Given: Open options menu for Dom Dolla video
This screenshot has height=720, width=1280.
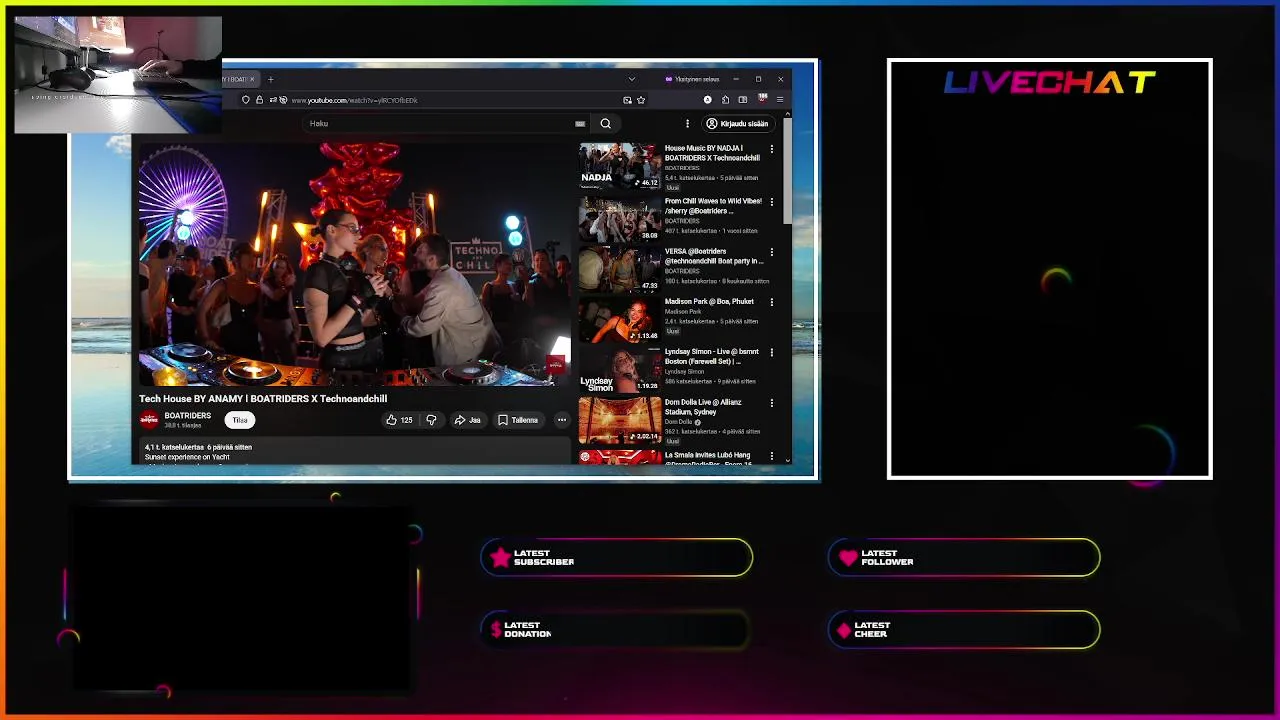Looking at the screenshot, I should point(771,403).
